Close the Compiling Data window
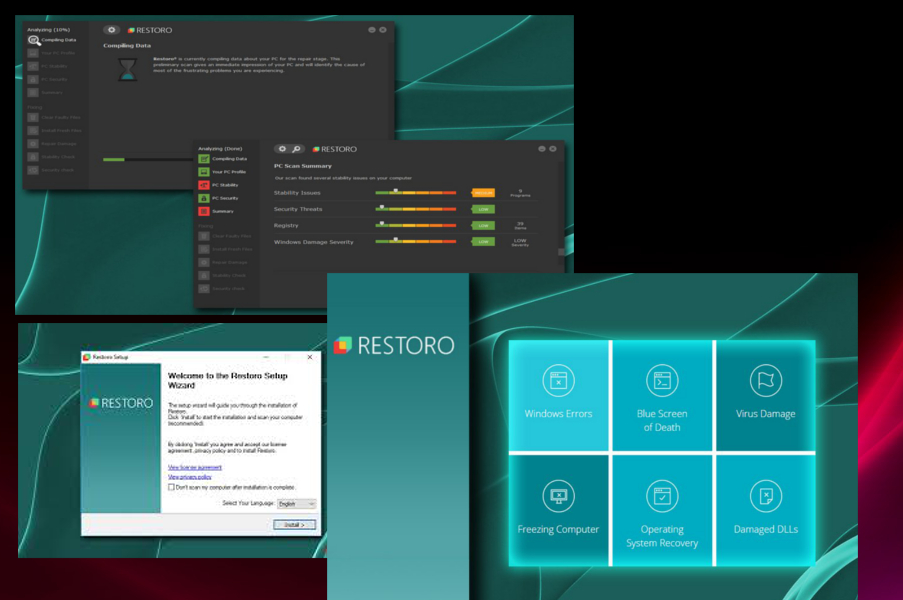Screen dimensions: 903x600 click(x=382, y=30)
